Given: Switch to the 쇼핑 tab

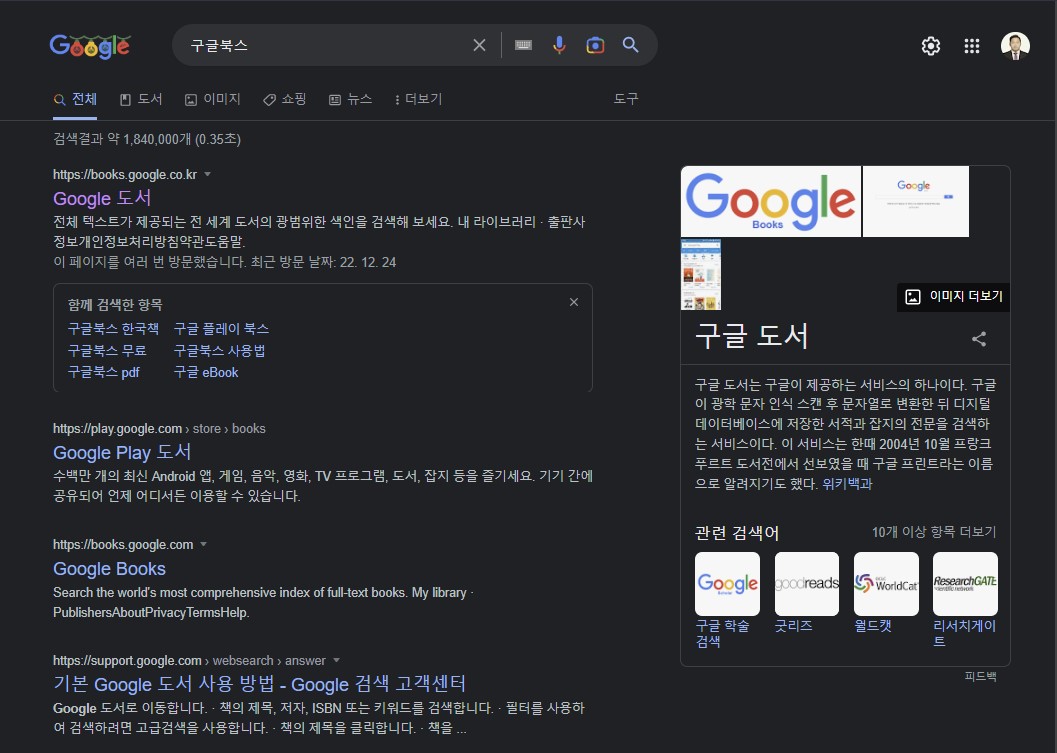Looking at the screenshot, I should pyautogui.click(x=284, y=99).
